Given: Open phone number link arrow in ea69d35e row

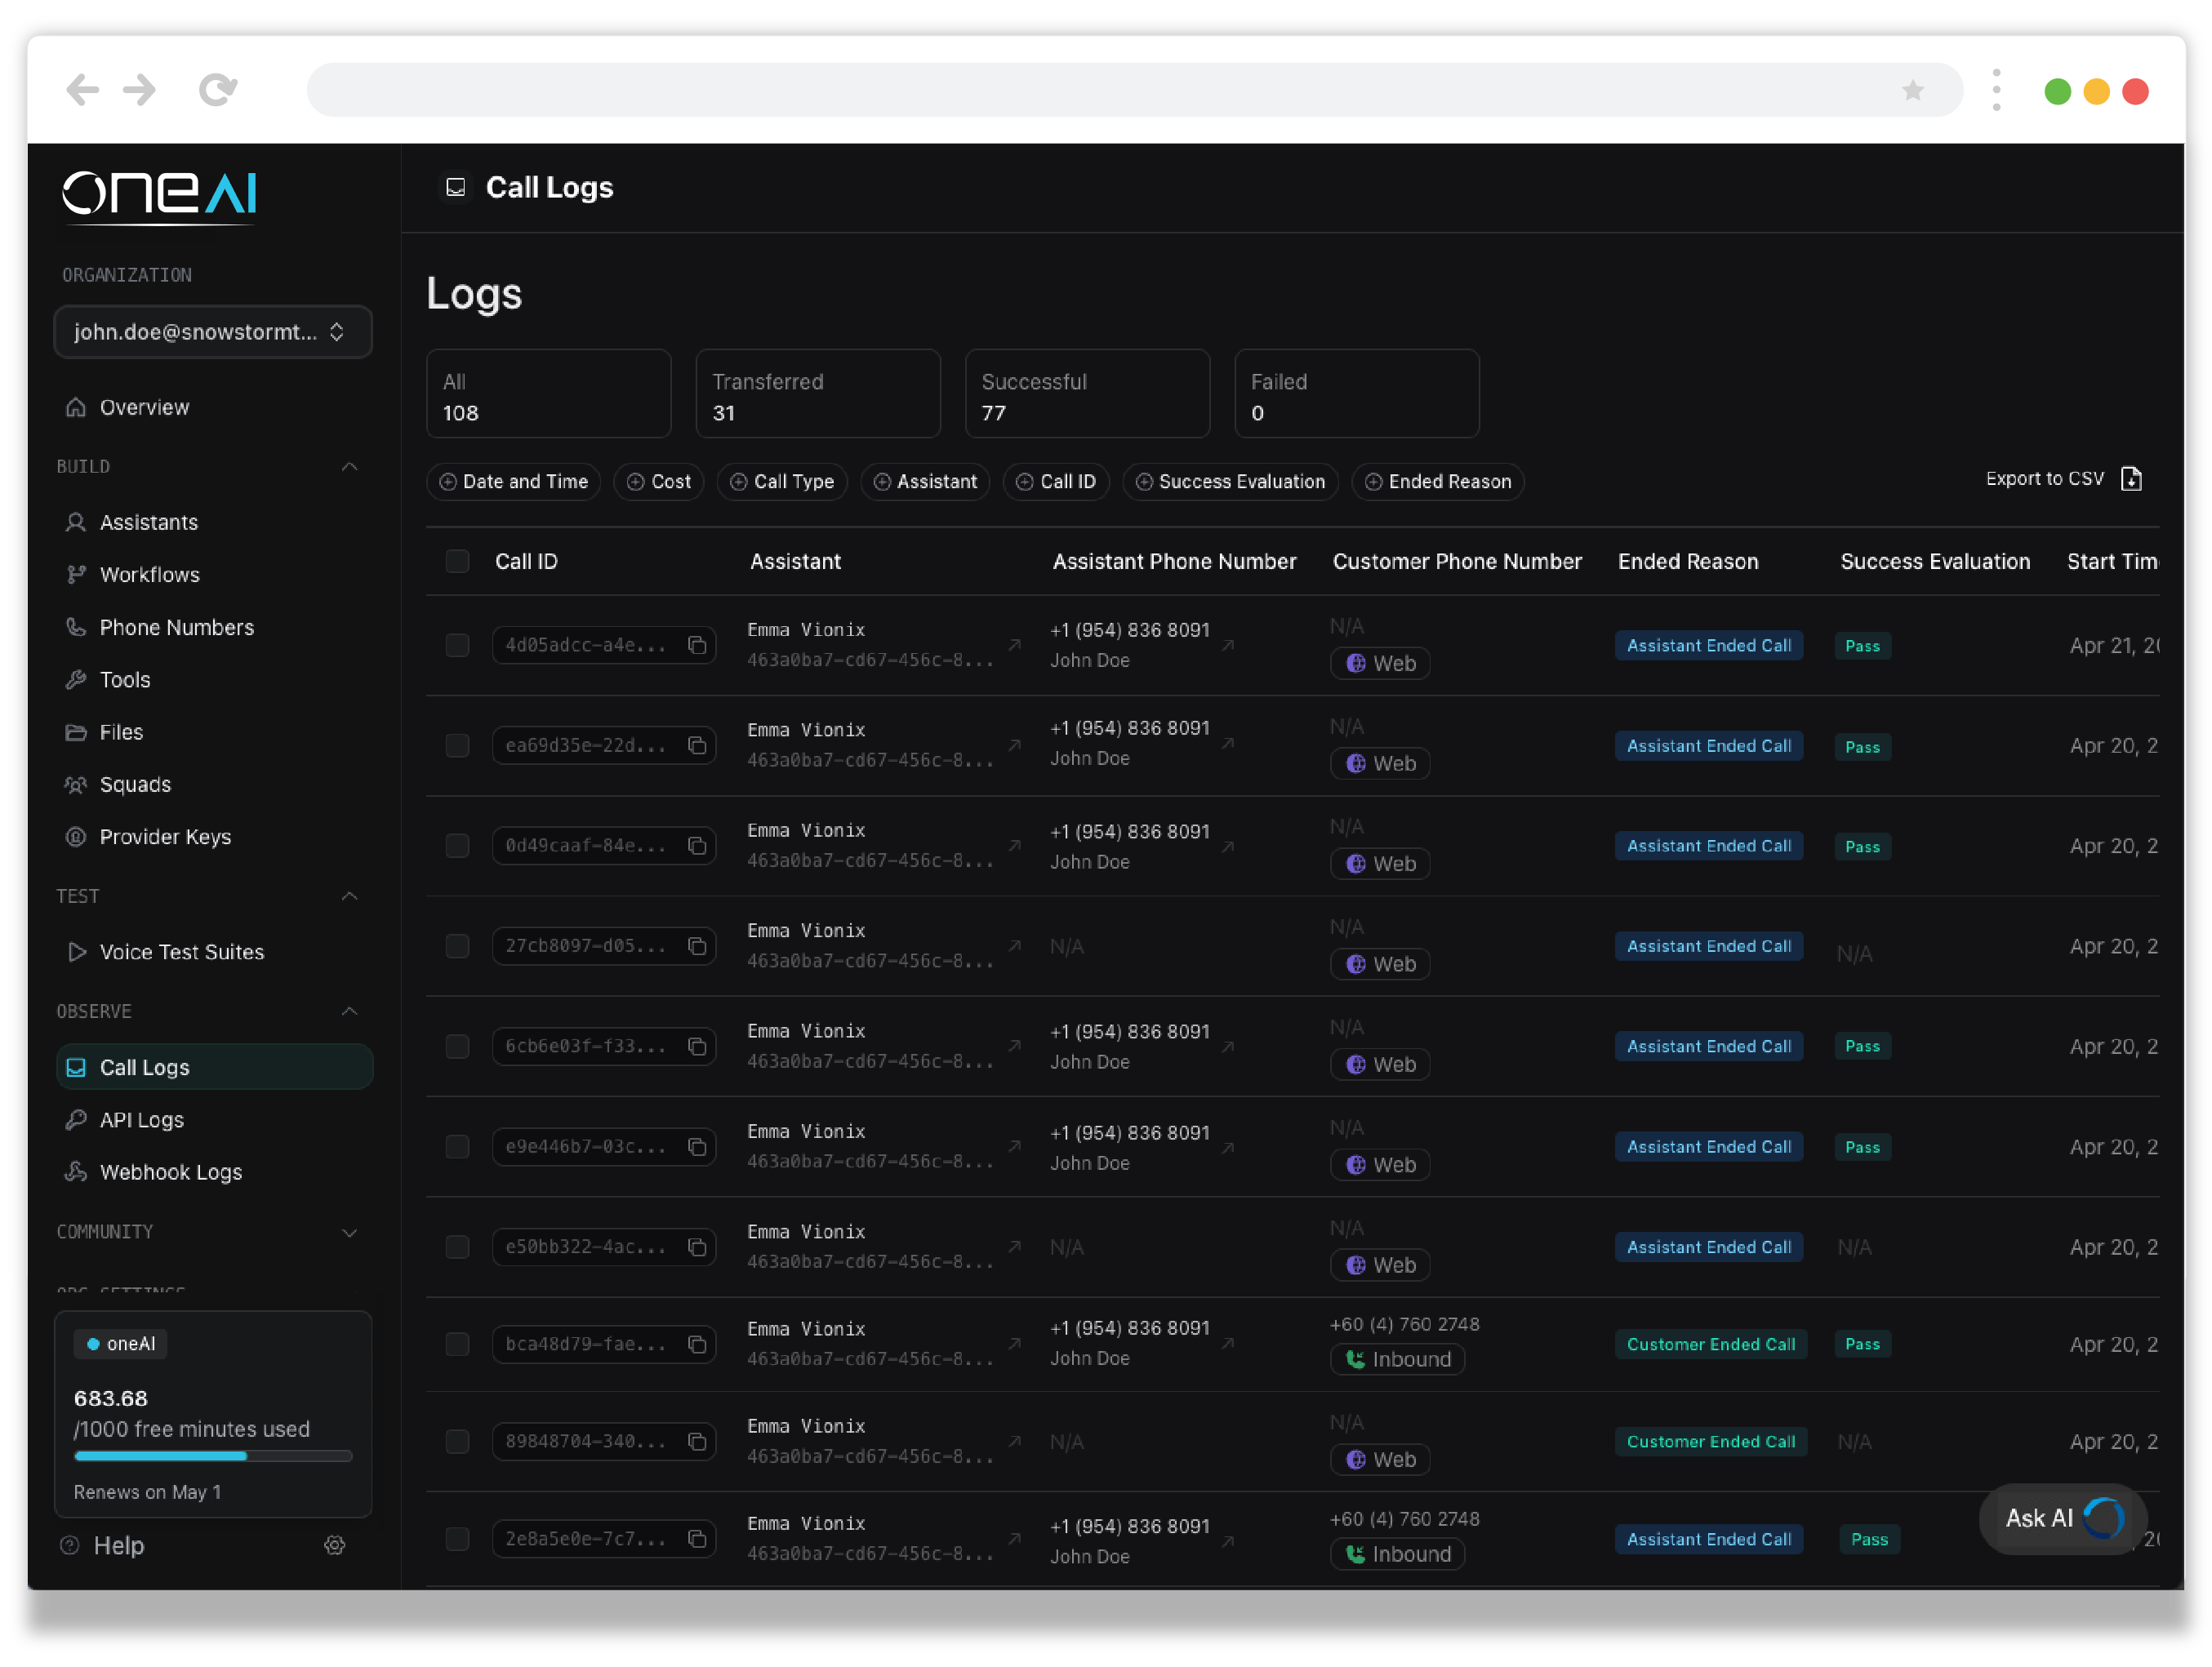Looking at the screenshot, I should 1228,743.
